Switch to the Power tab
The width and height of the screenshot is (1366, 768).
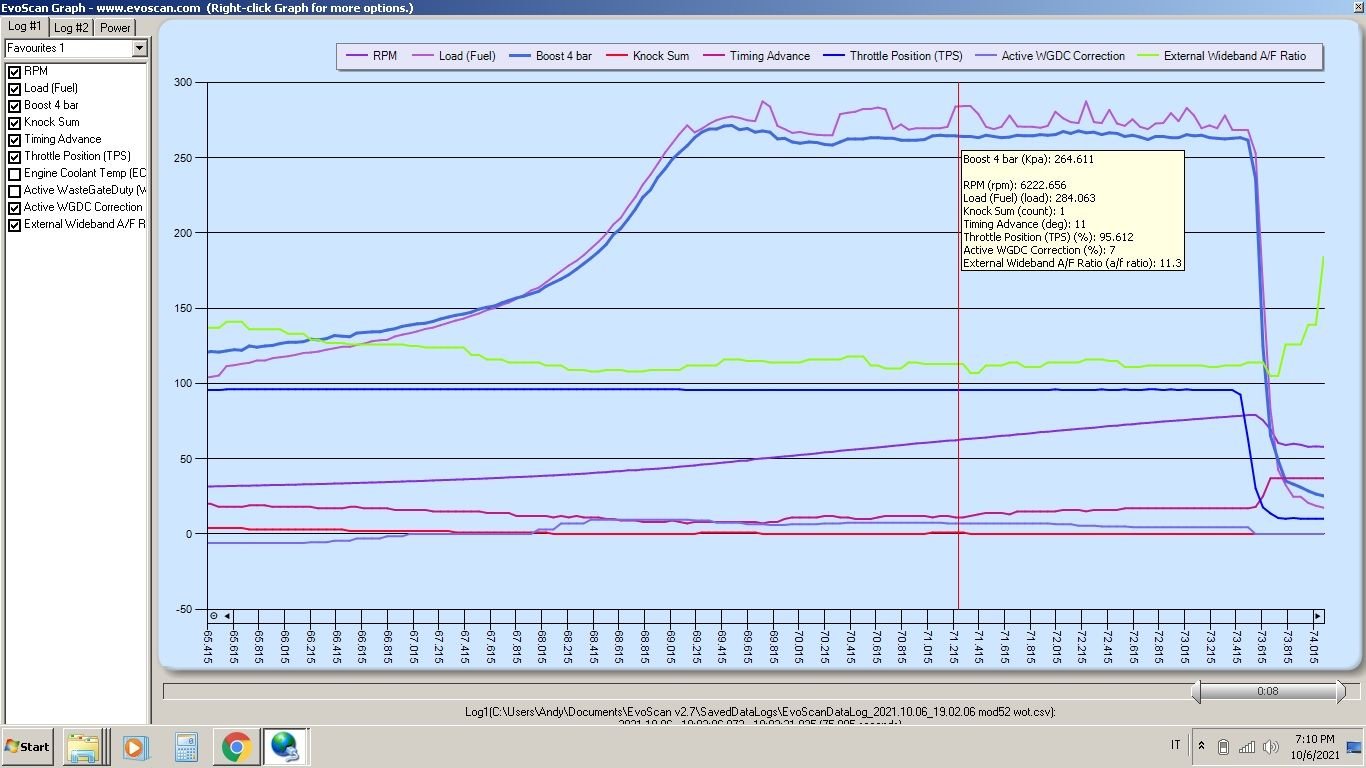click(115, 27)
